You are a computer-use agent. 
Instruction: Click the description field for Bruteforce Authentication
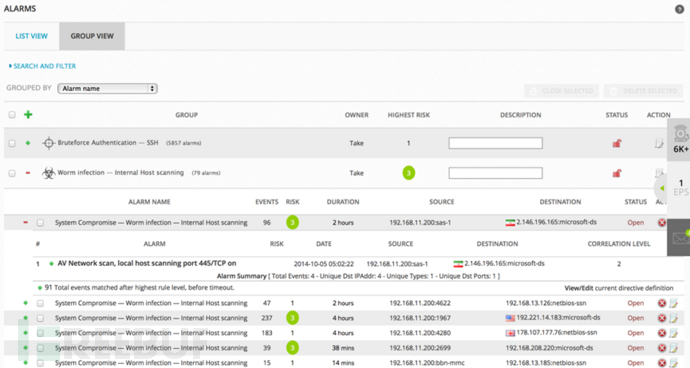pos(495,143)
